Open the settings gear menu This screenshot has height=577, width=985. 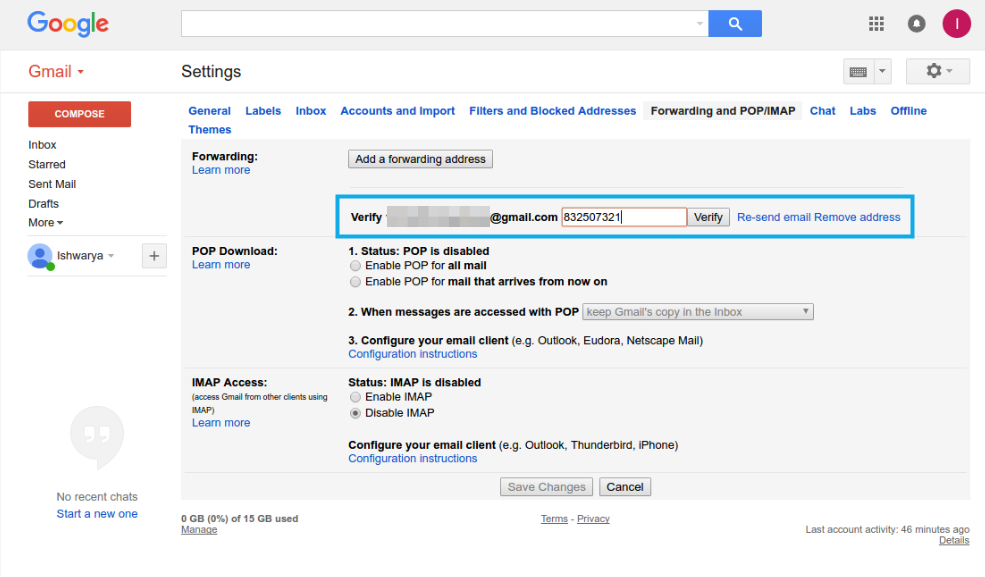tap(938, 71)
